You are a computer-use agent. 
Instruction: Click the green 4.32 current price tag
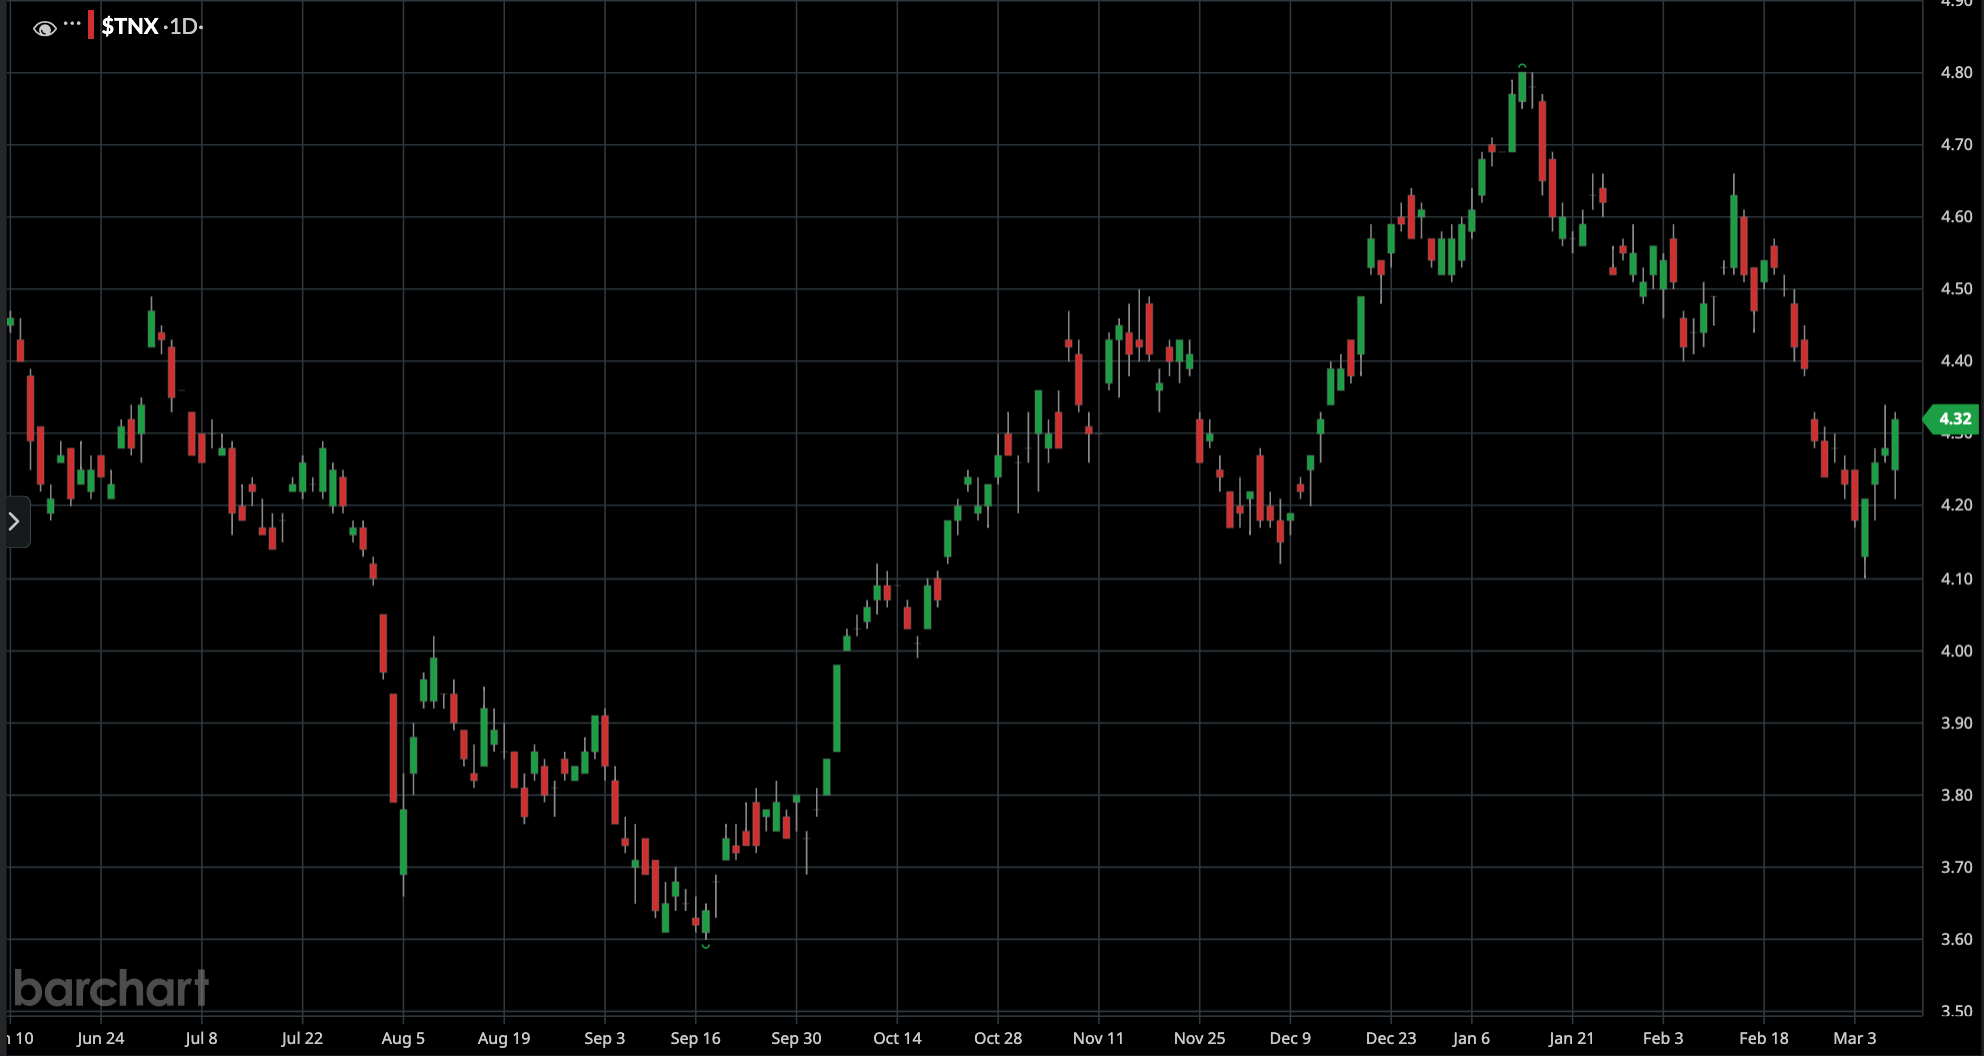(x=1952, y=419)
